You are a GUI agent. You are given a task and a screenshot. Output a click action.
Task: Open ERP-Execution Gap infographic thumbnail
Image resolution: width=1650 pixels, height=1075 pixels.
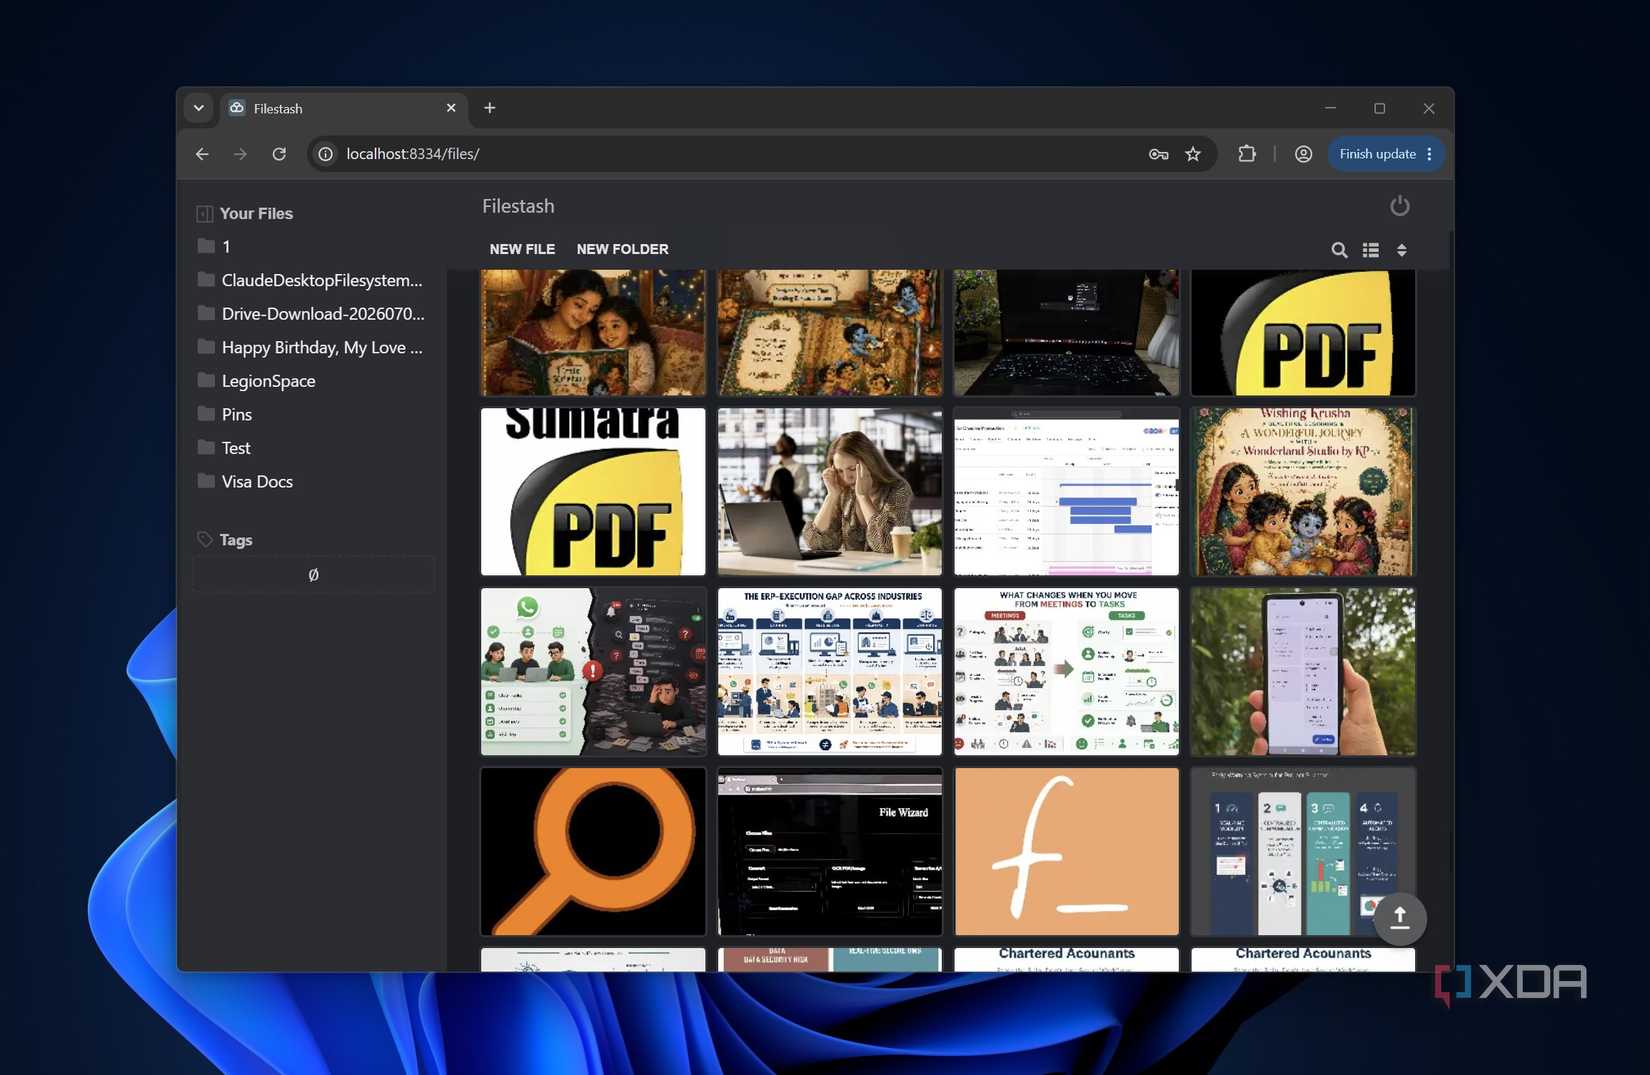[x=830, y=671]
